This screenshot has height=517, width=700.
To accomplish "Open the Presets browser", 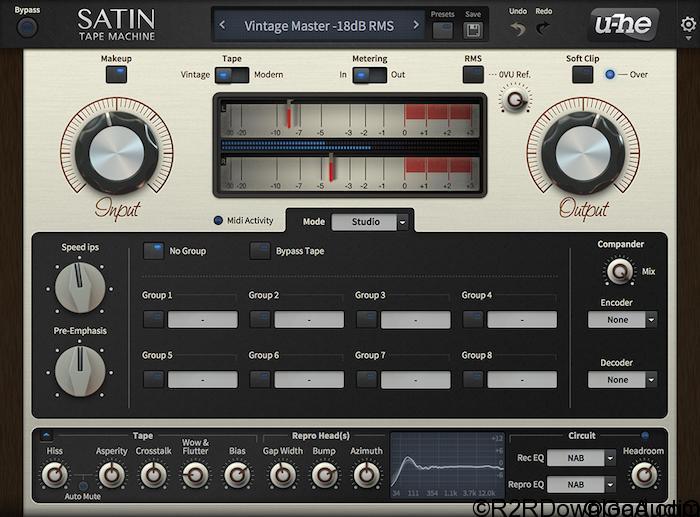I will pyautogui.click(x=442, y=31).
